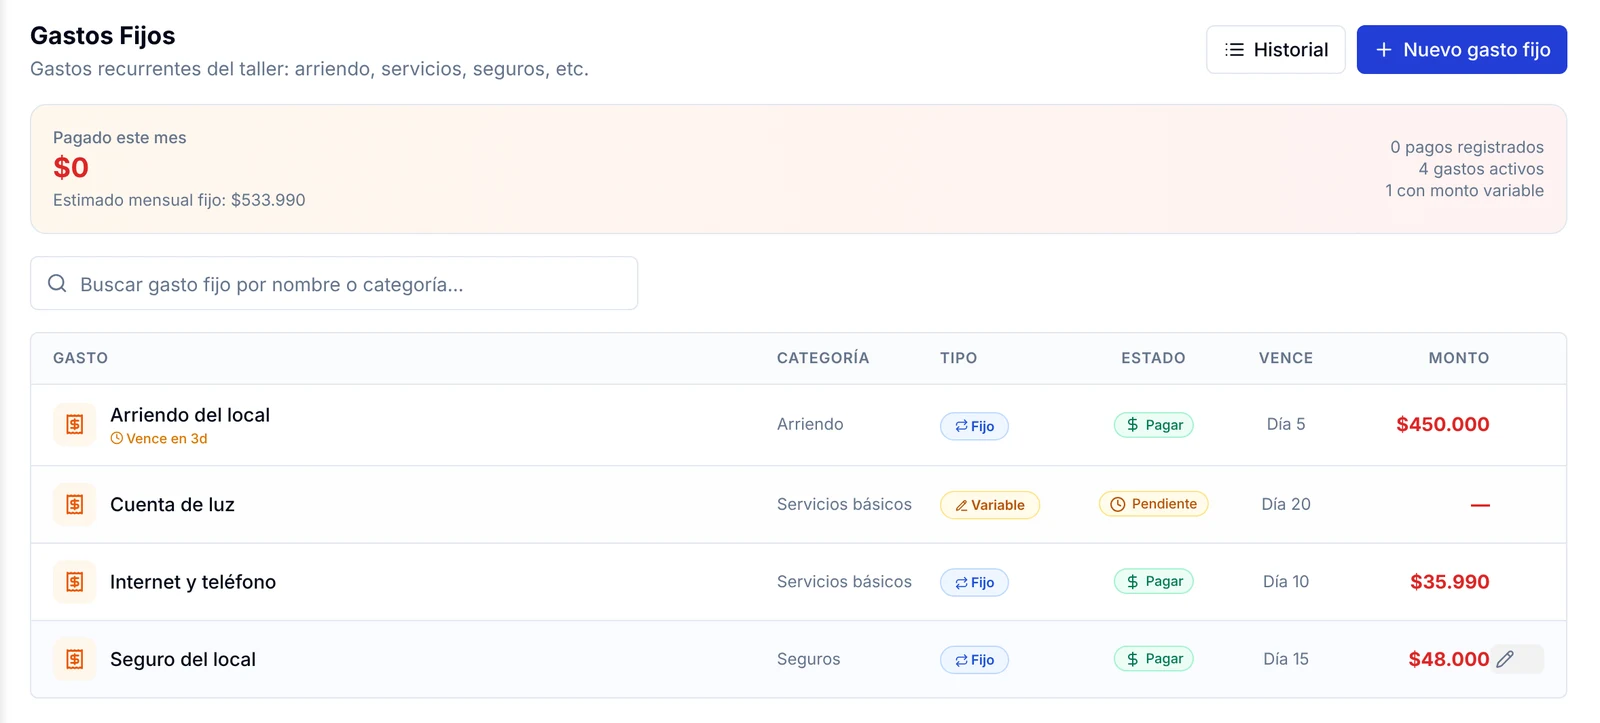
Task: Pay the Arriendo del local expense
Action: pos(1154,425)
